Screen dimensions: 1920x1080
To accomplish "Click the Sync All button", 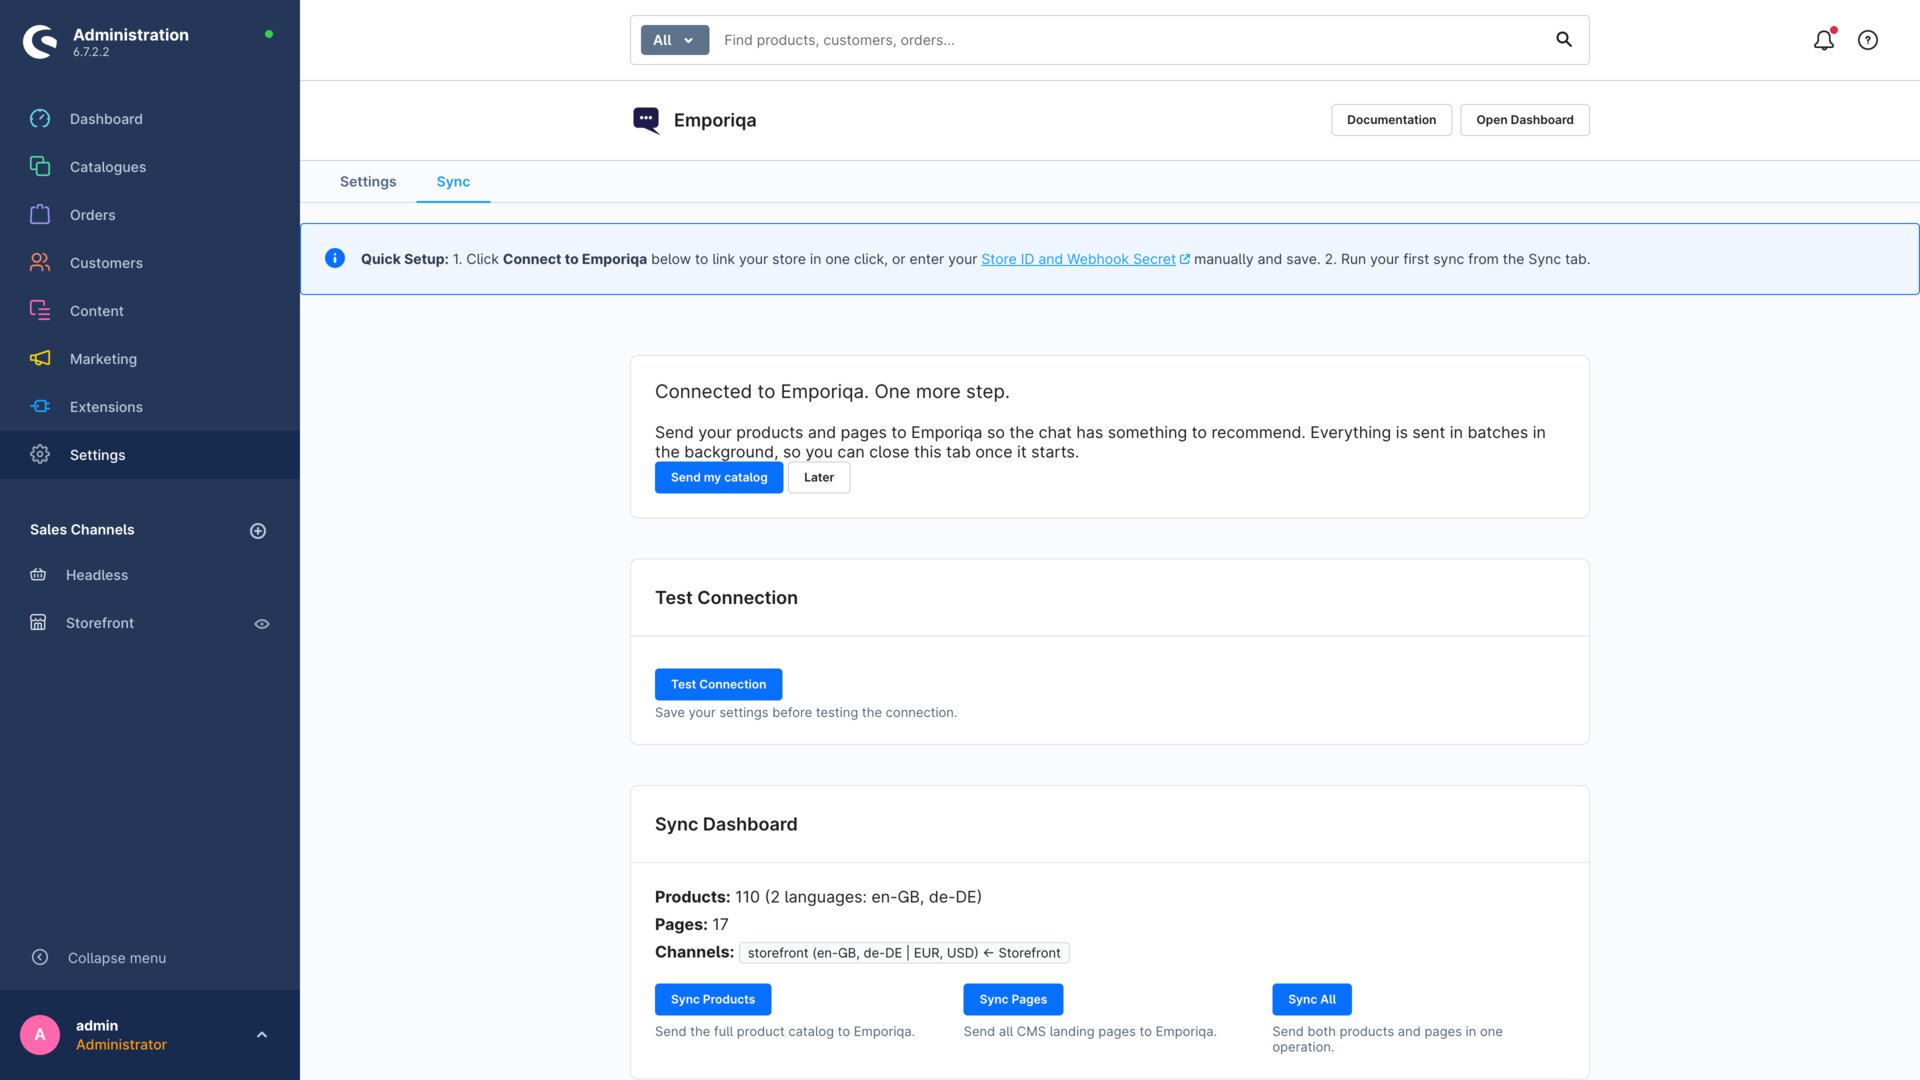I will click(1311, 999).
